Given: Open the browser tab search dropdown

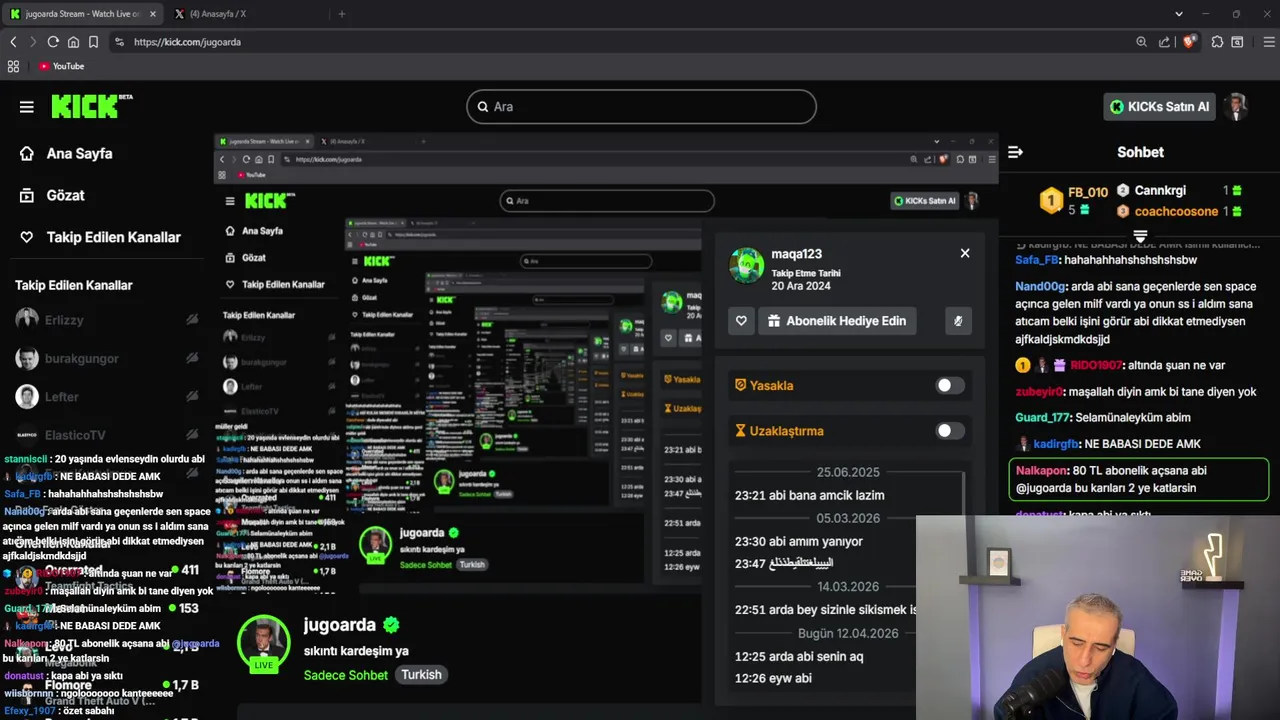Looking at the screenshot, I should [1179, 14].
